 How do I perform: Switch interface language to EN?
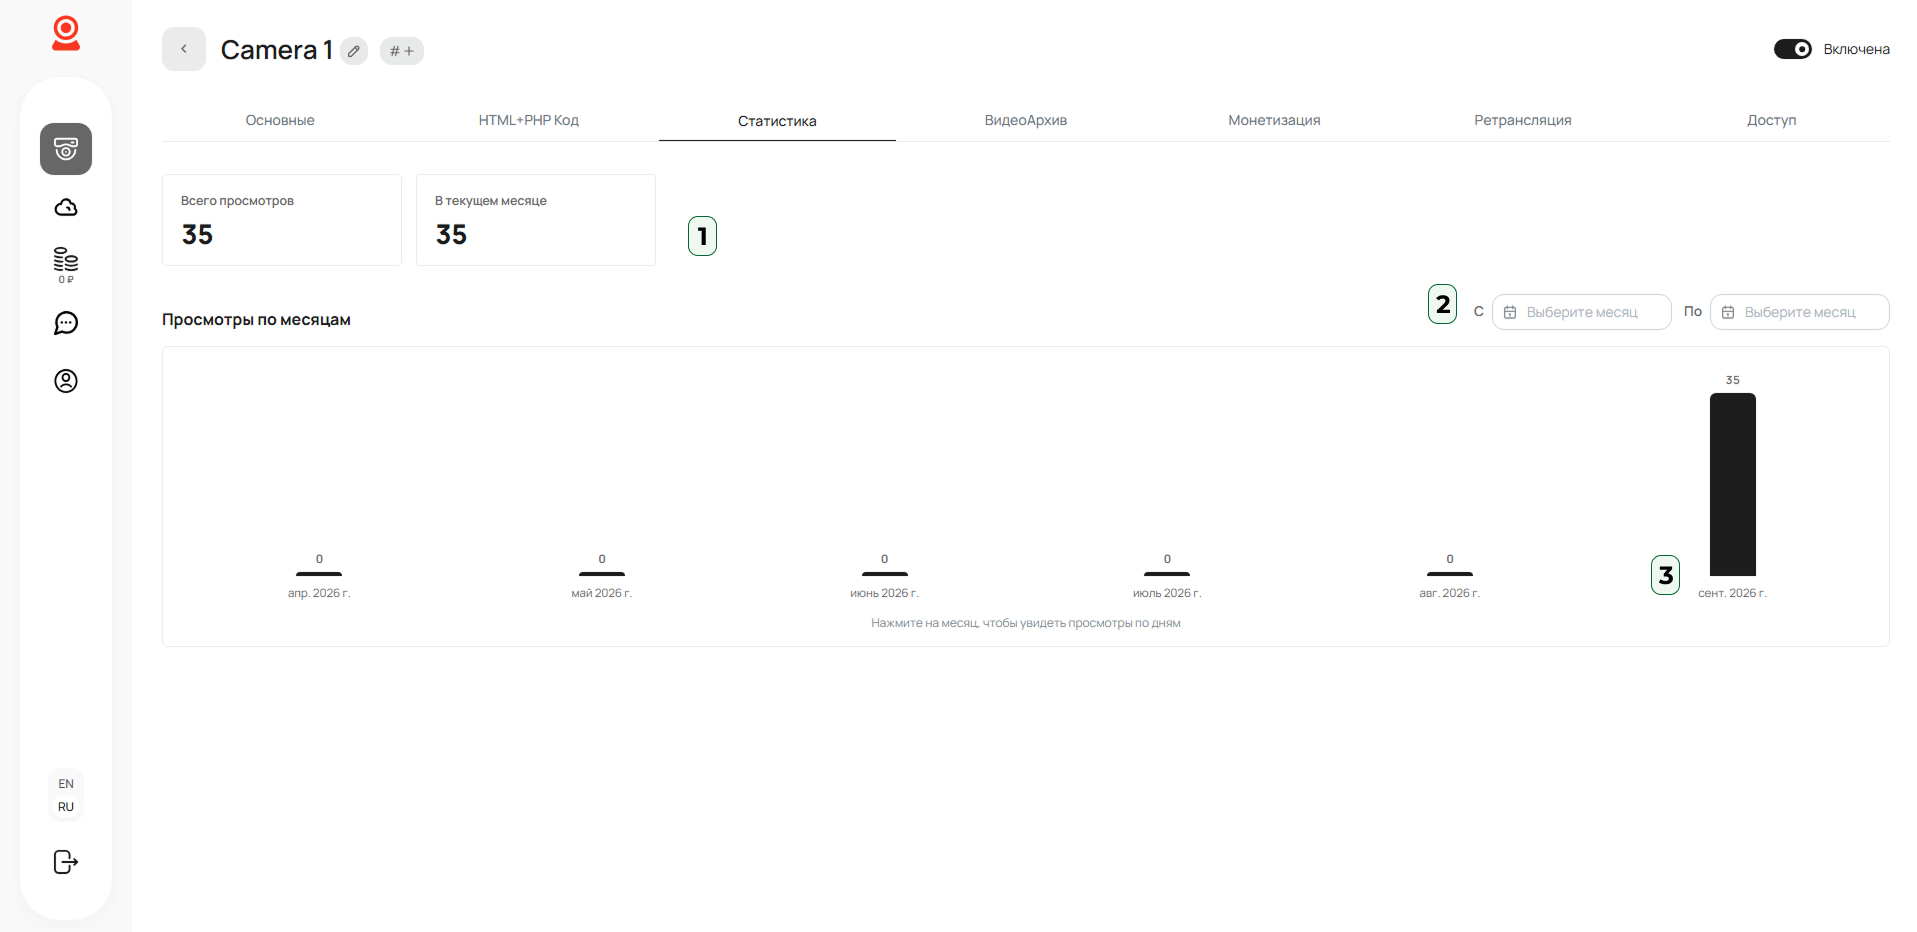click(66, 784)
